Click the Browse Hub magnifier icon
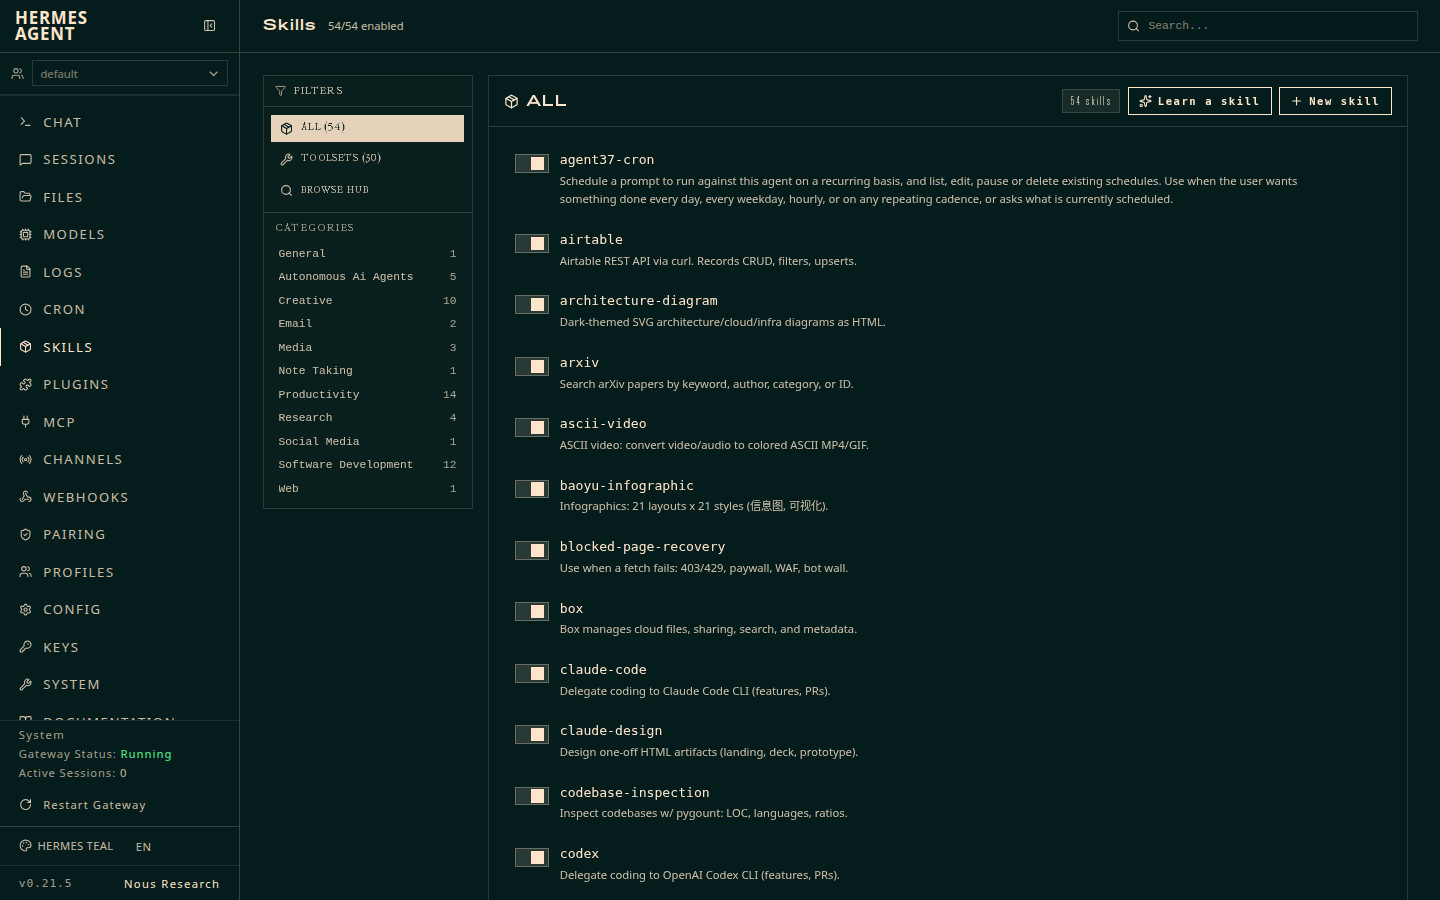Viewport: 1440px width, 900px height. tap(287, 190)
